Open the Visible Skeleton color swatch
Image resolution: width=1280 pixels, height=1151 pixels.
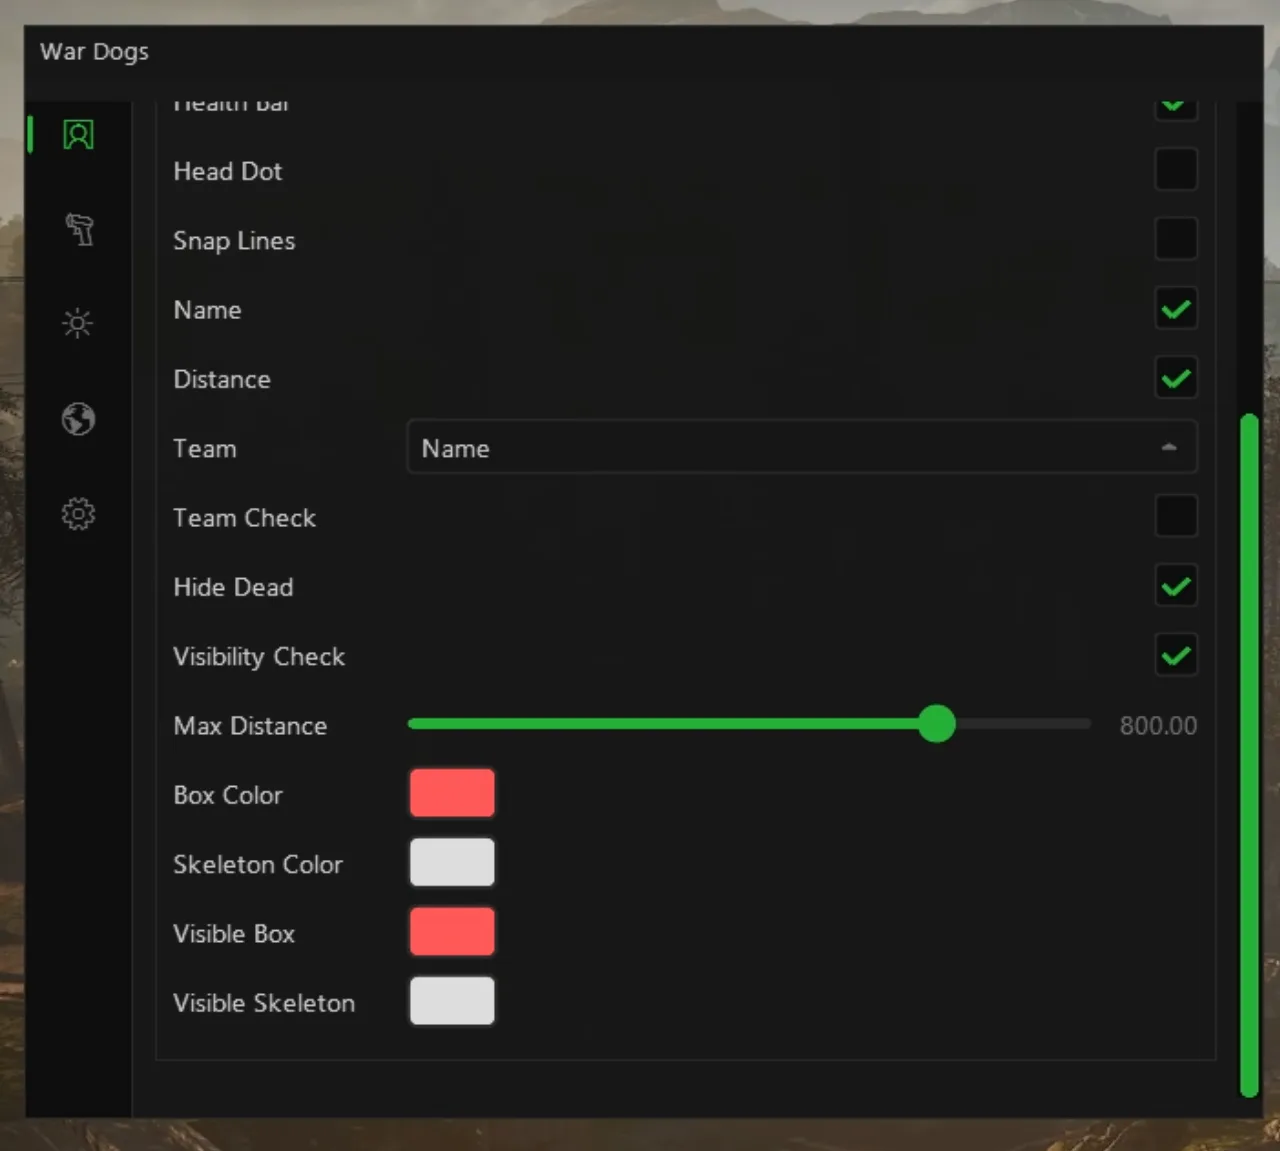(452, 1002)
